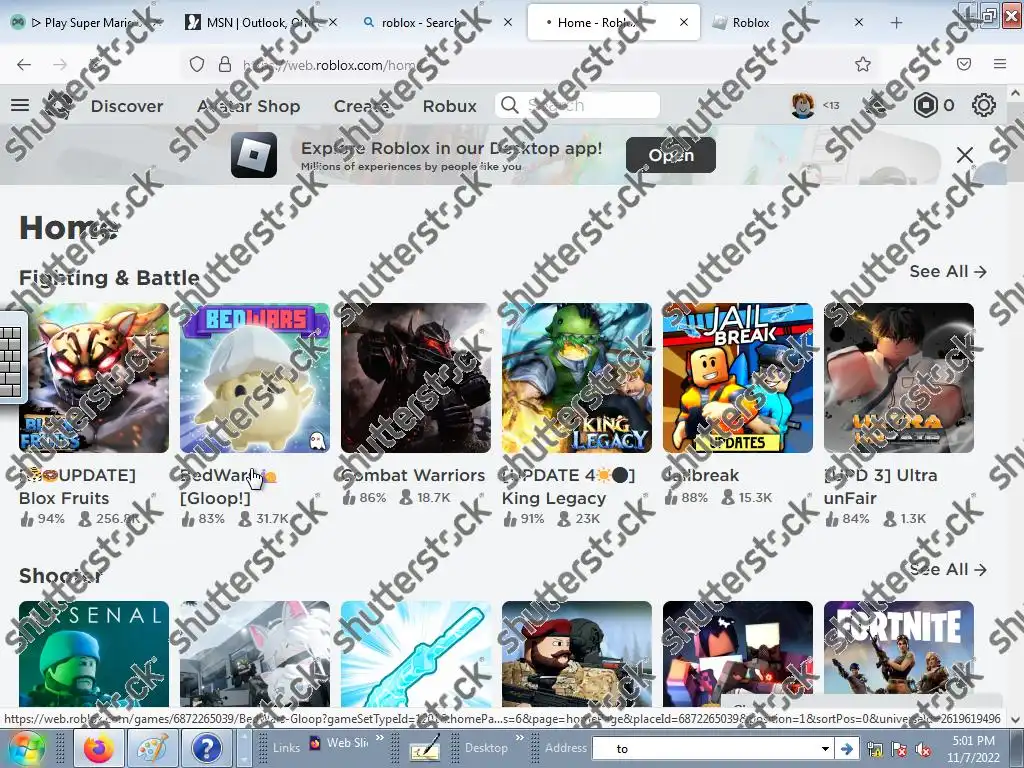
Task: Click the Robux balance icon
Action: coord(925,105)
